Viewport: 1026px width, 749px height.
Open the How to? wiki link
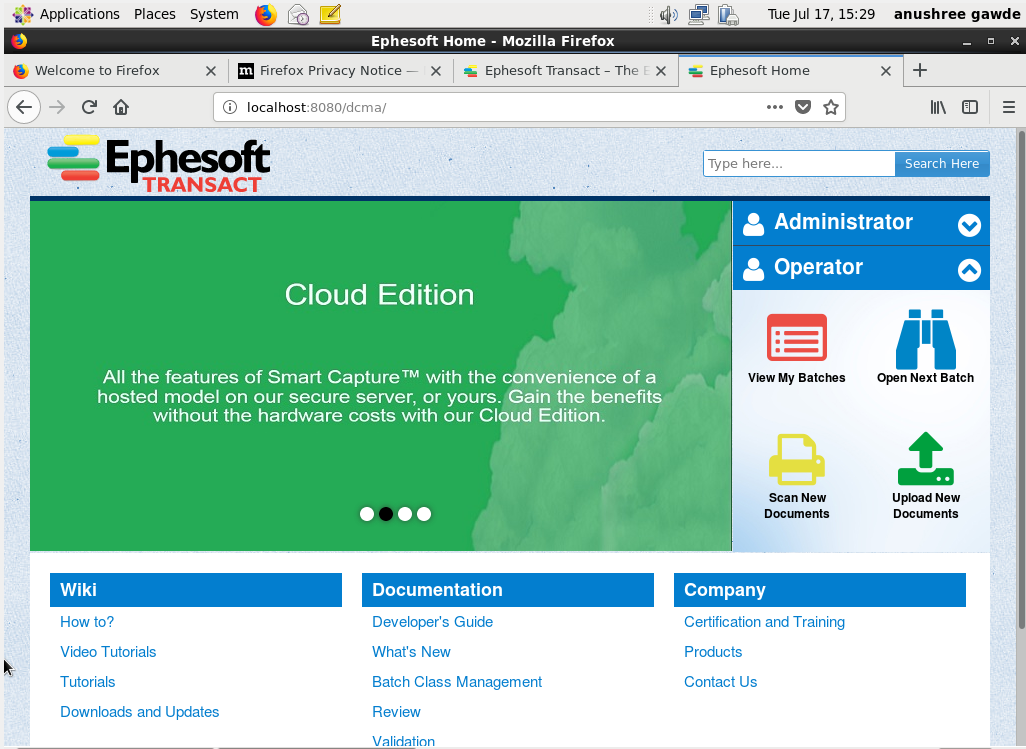[87, 622]
